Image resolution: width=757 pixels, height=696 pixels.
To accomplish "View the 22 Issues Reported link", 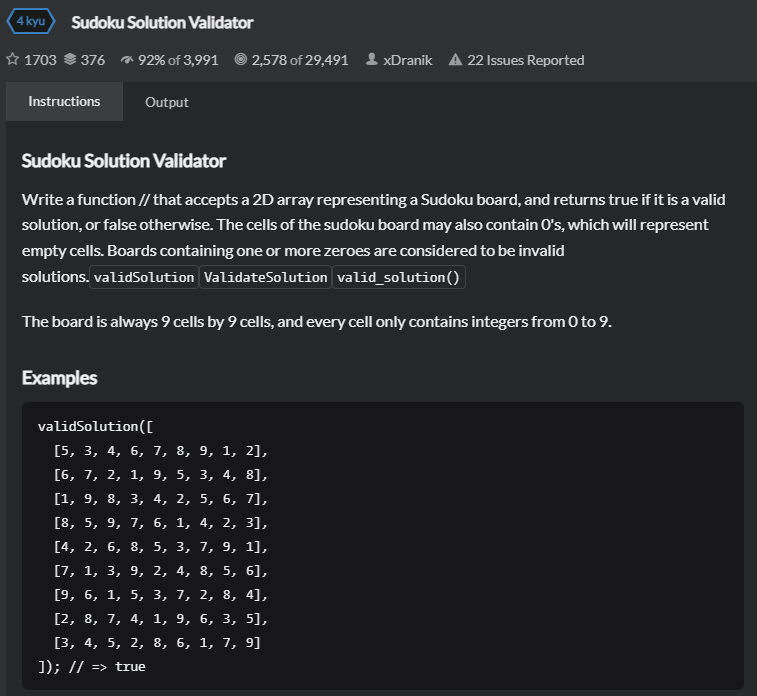I will 526,60.
